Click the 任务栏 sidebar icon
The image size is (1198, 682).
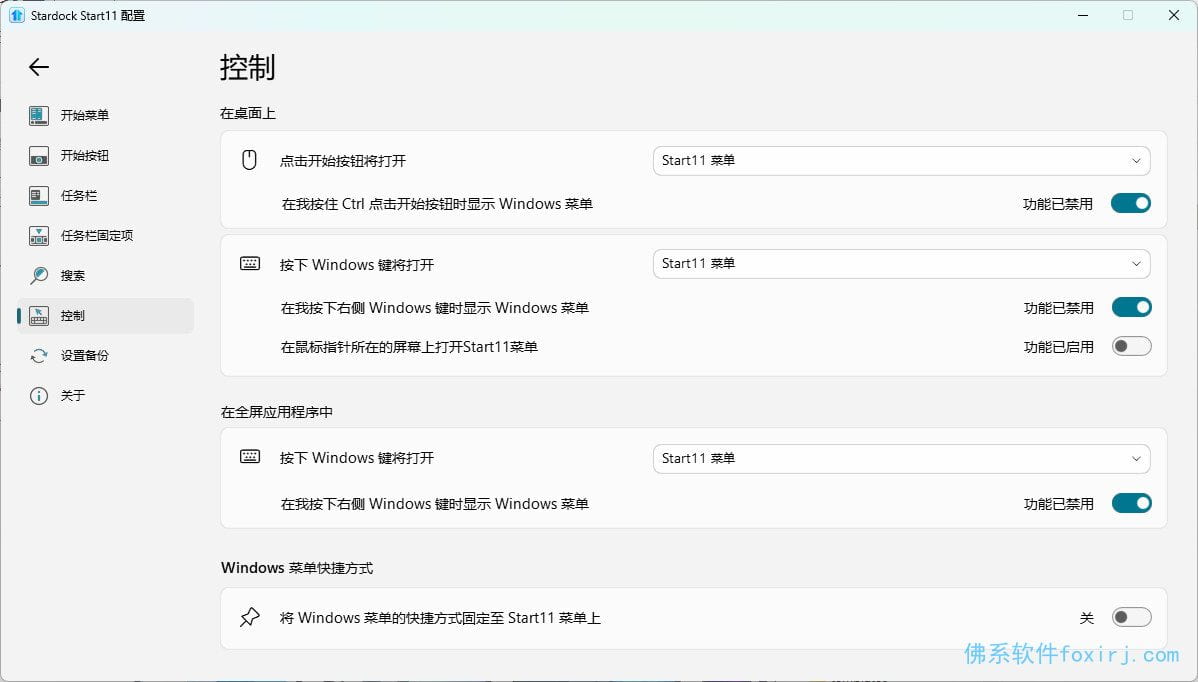point(39,196)
